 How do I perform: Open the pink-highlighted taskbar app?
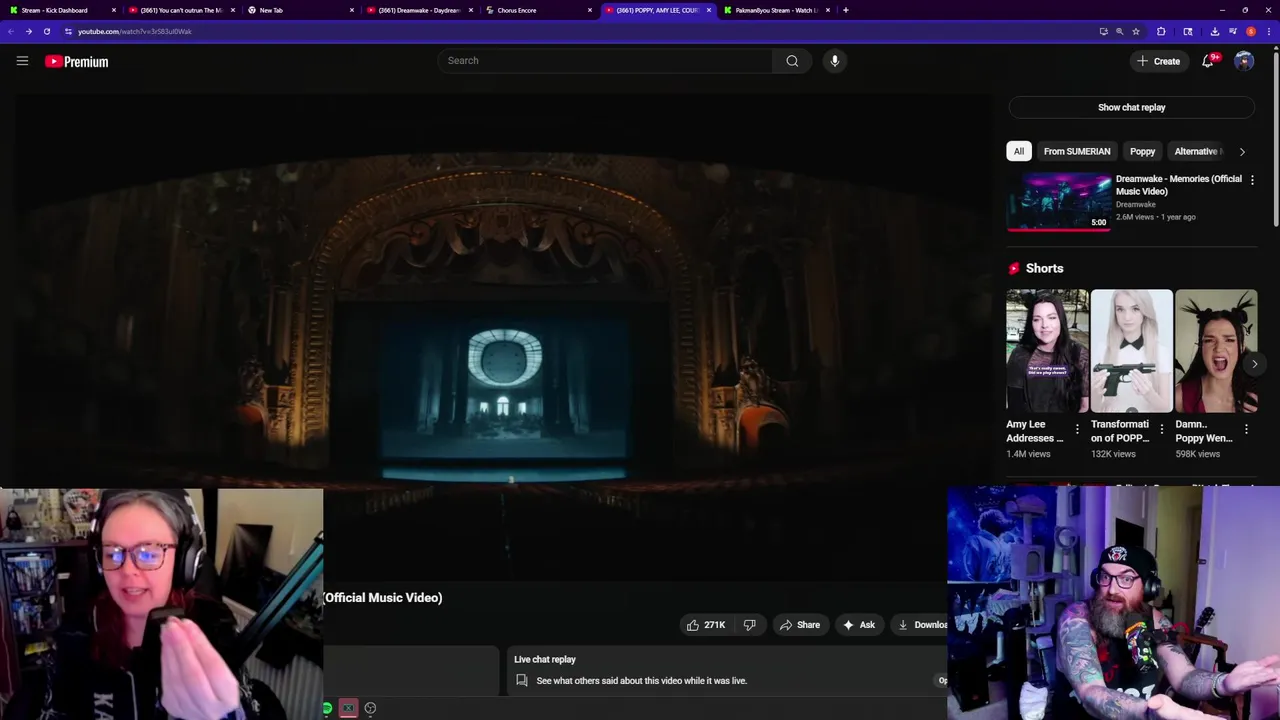click(348, 708)
